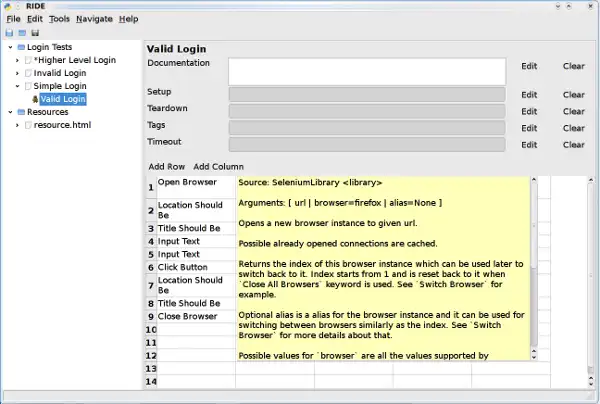Select the Close Browser cell in row 9
This screenshot has height=404, width=600.
coord(196,316)
